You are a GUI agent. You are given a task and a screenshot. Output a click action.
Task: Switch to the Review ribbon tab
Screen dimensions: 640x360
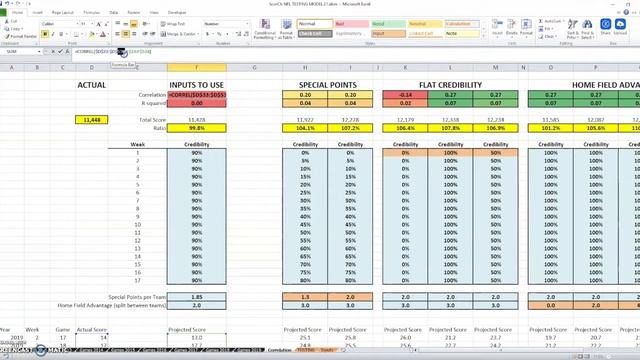click(133, 13)
